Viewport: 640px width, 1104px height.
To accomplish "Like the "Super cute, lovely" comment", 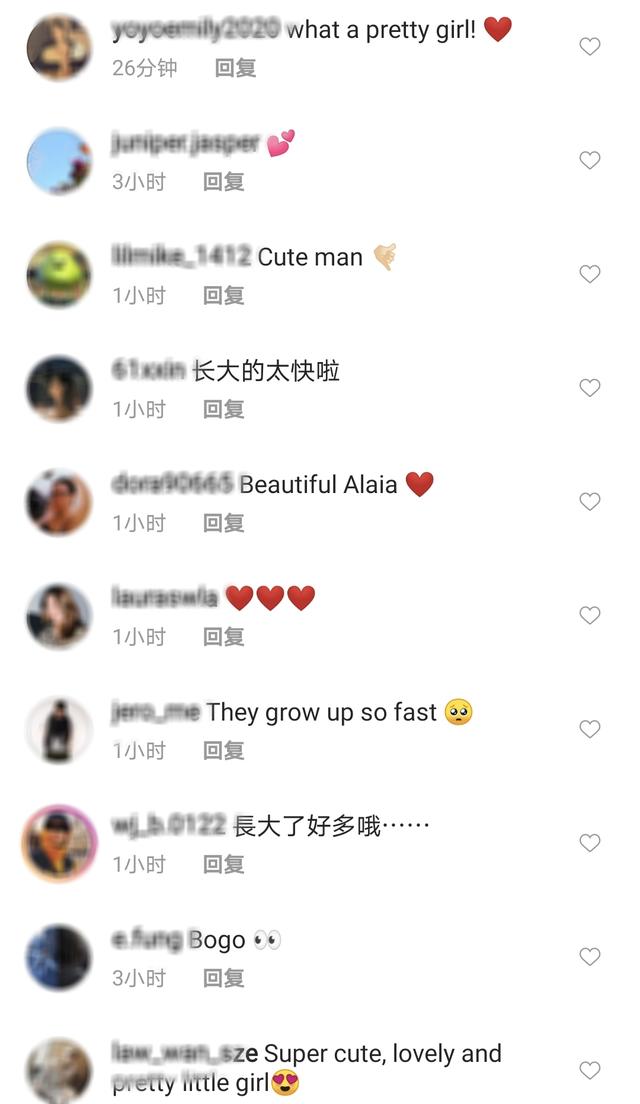I will click(x=589, y=1070).
